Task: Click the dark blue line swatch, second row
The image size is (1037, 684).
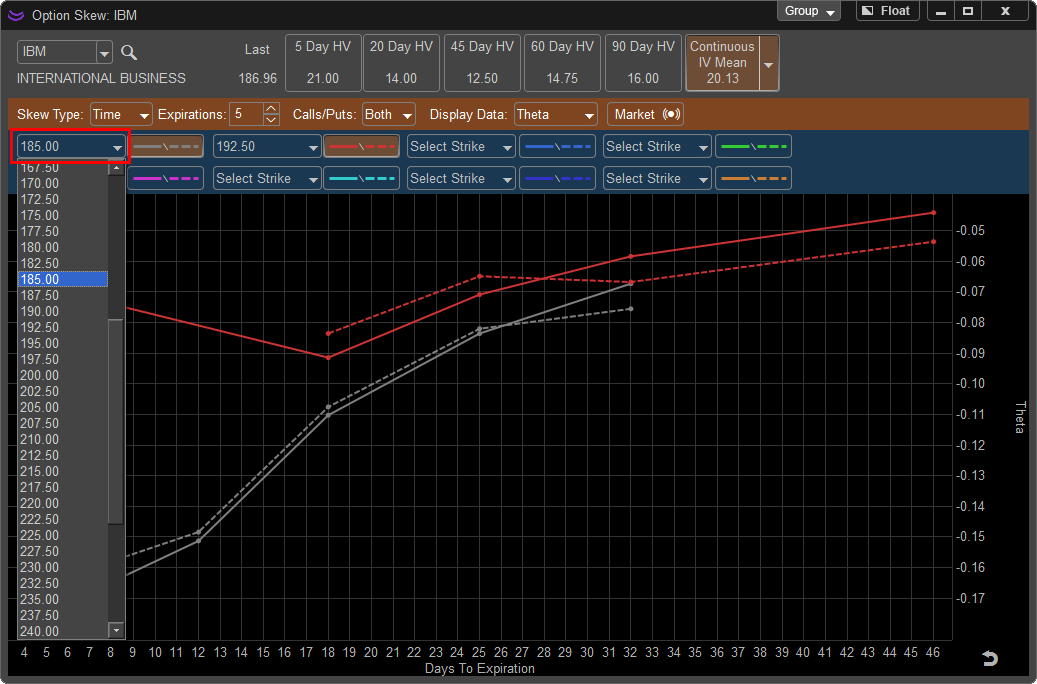Action: coord(558,179)
